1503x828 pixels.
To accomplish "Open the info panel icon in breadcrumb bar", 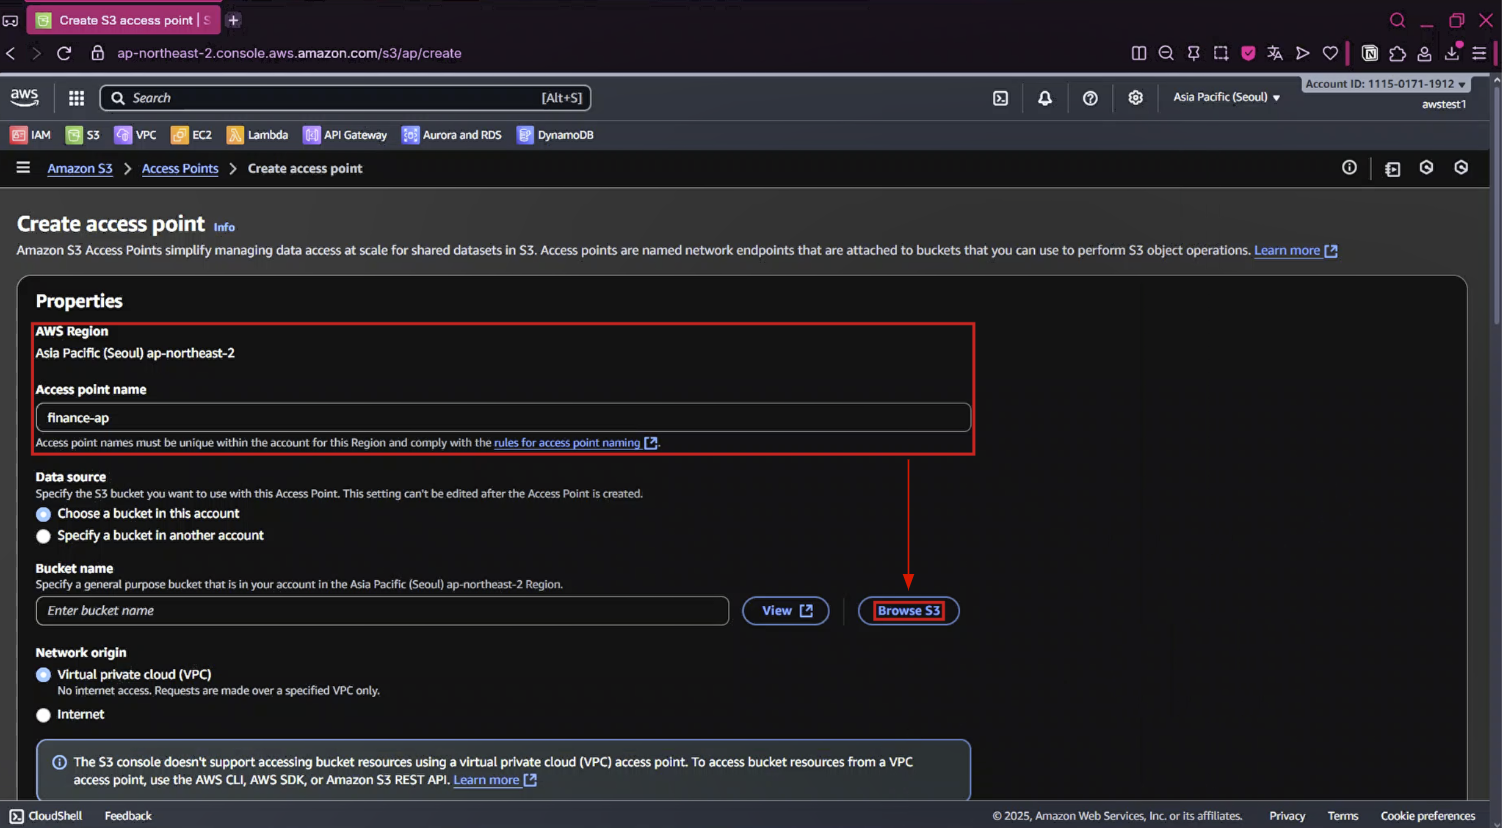I will click(1349, 168).
